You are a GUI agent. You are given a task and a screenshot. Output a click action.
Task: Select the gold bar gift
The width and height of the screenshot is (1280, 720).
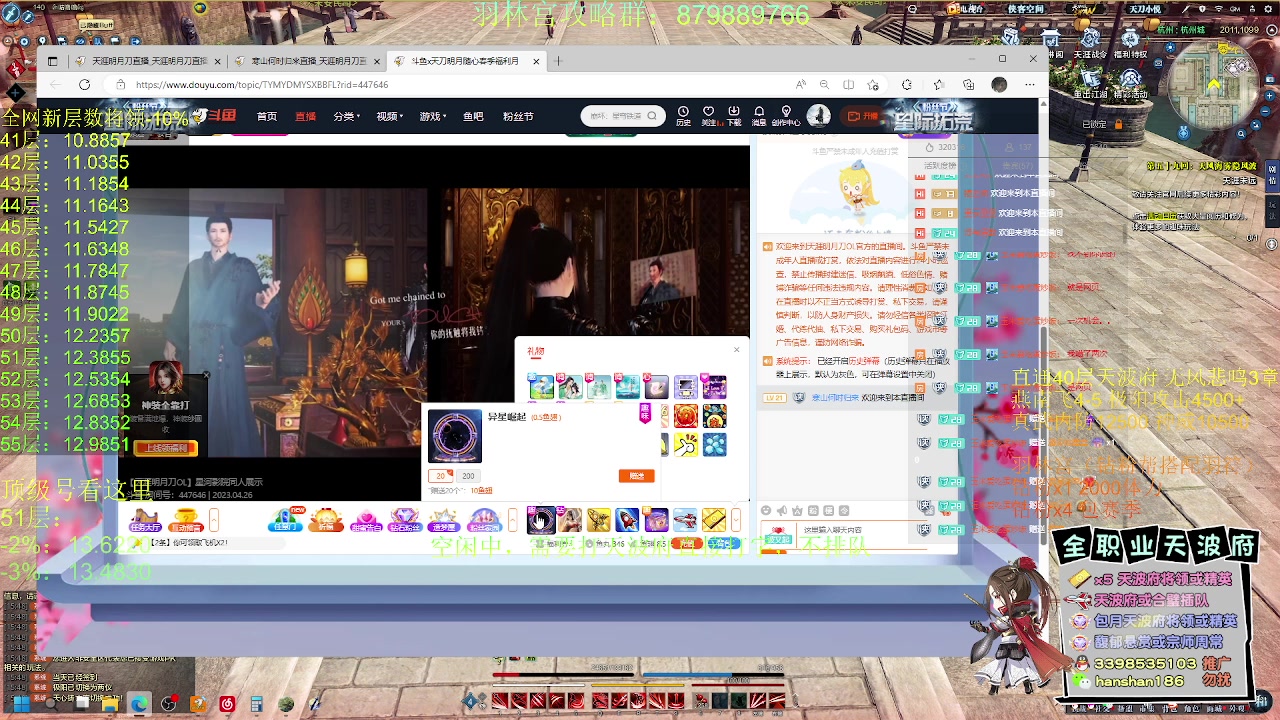coord(714,520)
